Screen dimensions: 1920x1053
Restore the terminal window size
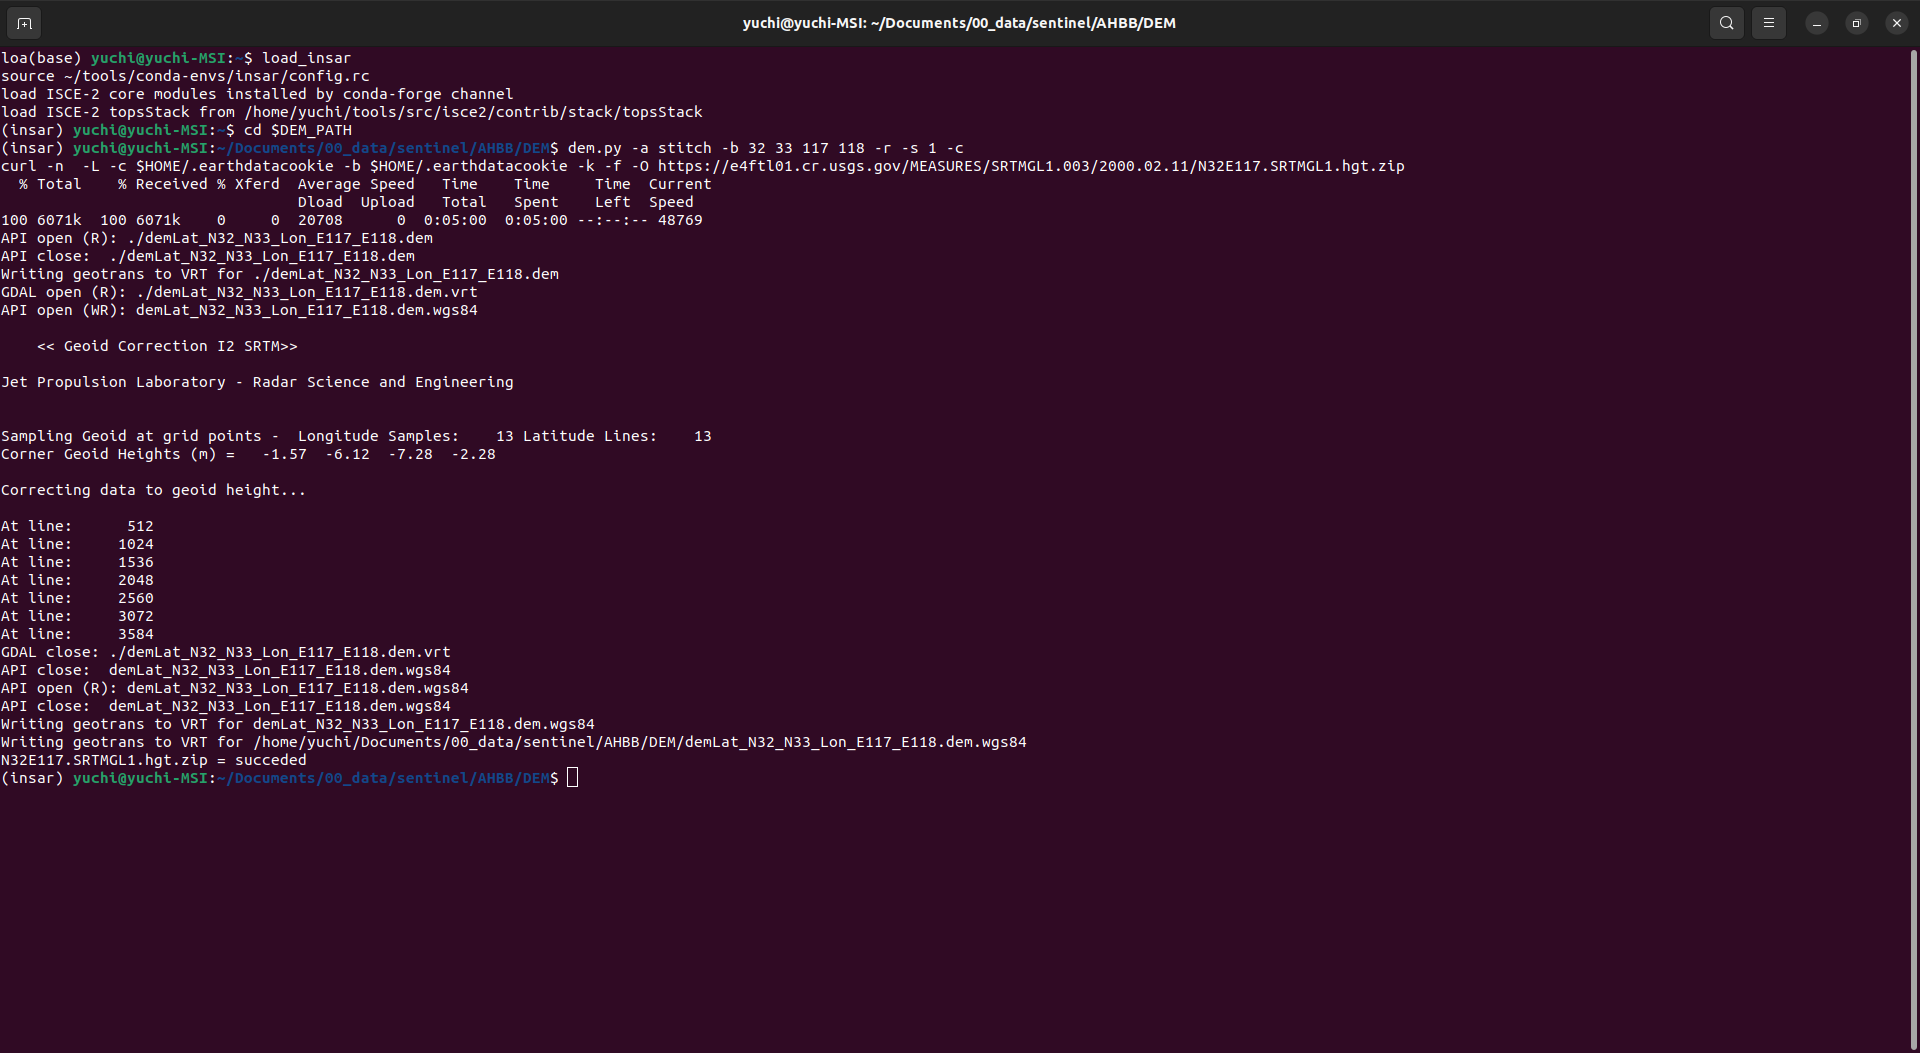tap(1857, 23)
